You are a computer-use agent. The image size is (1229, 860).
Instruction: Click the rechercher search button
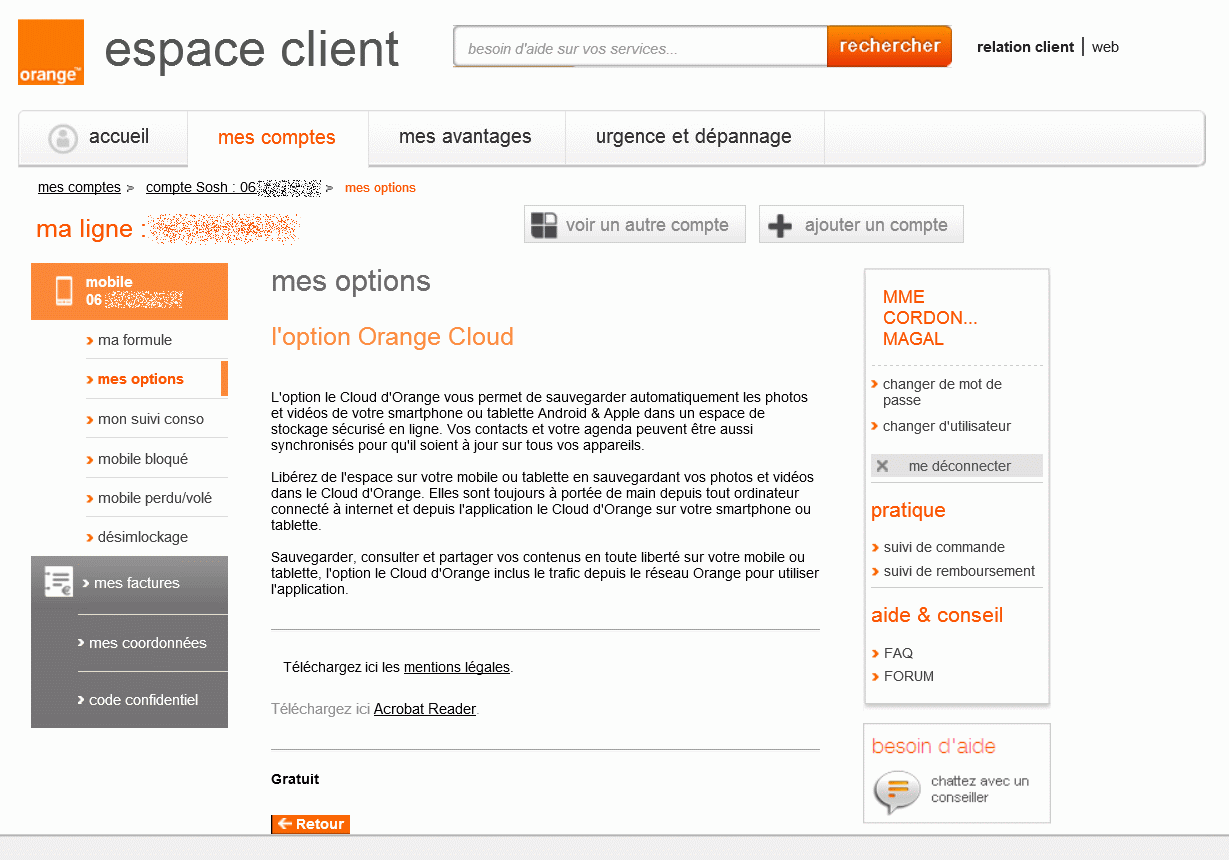889,46
